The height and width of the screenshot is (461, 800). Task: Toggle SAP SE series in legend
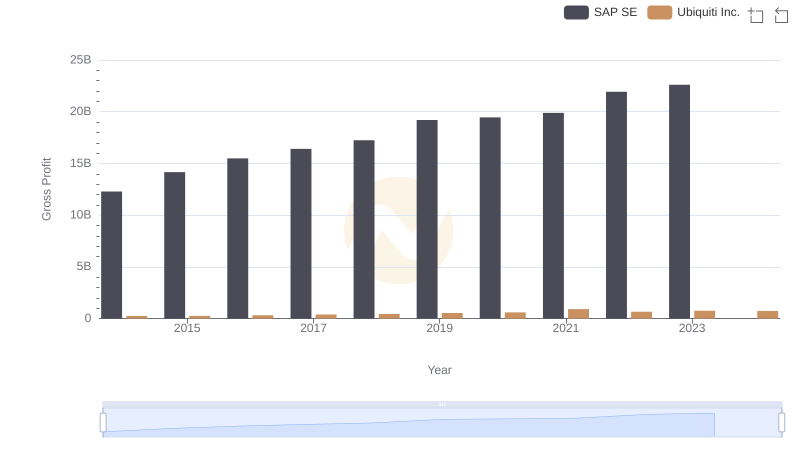tap(601, 12)
